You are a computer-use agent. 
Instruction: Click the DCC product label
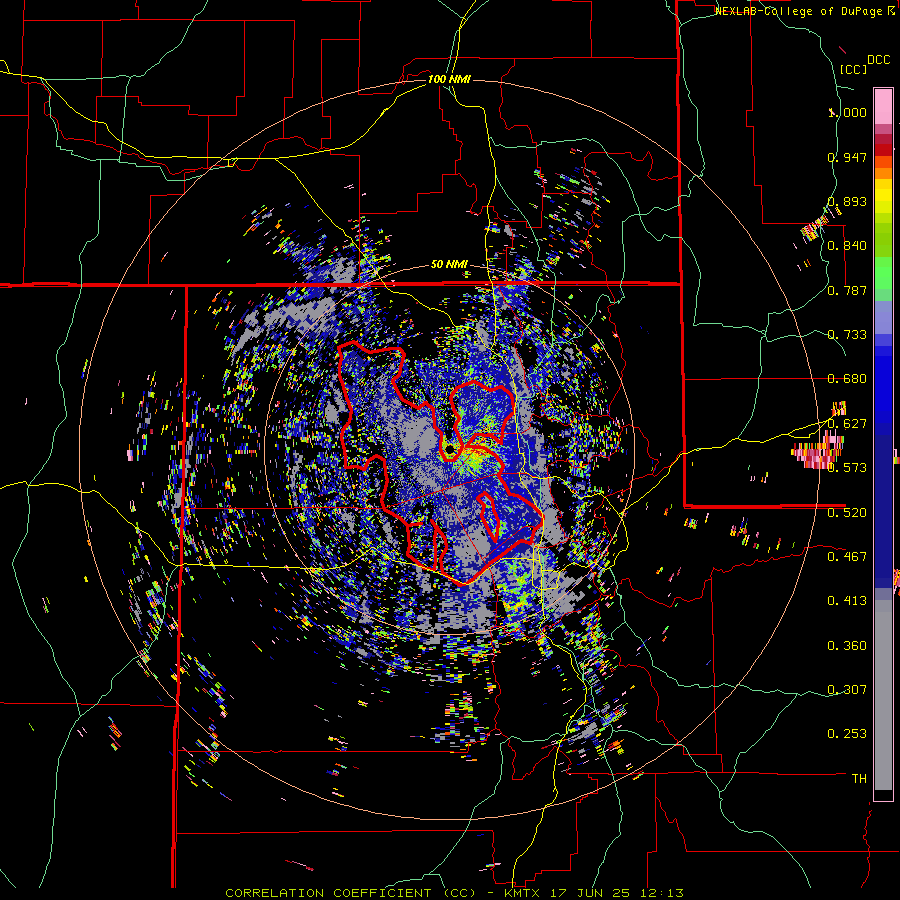click(878, 60)
